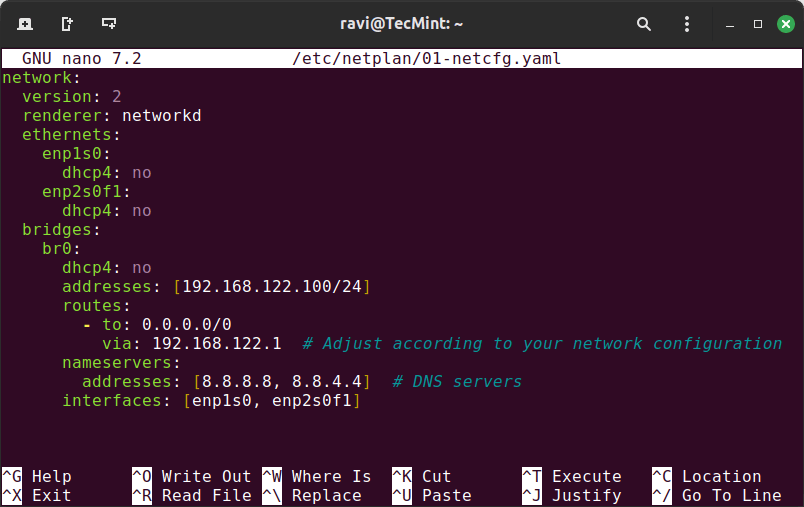Open the terminal search magnifier
The width and height of the screenshot is (804, 507).
point(644,24)
